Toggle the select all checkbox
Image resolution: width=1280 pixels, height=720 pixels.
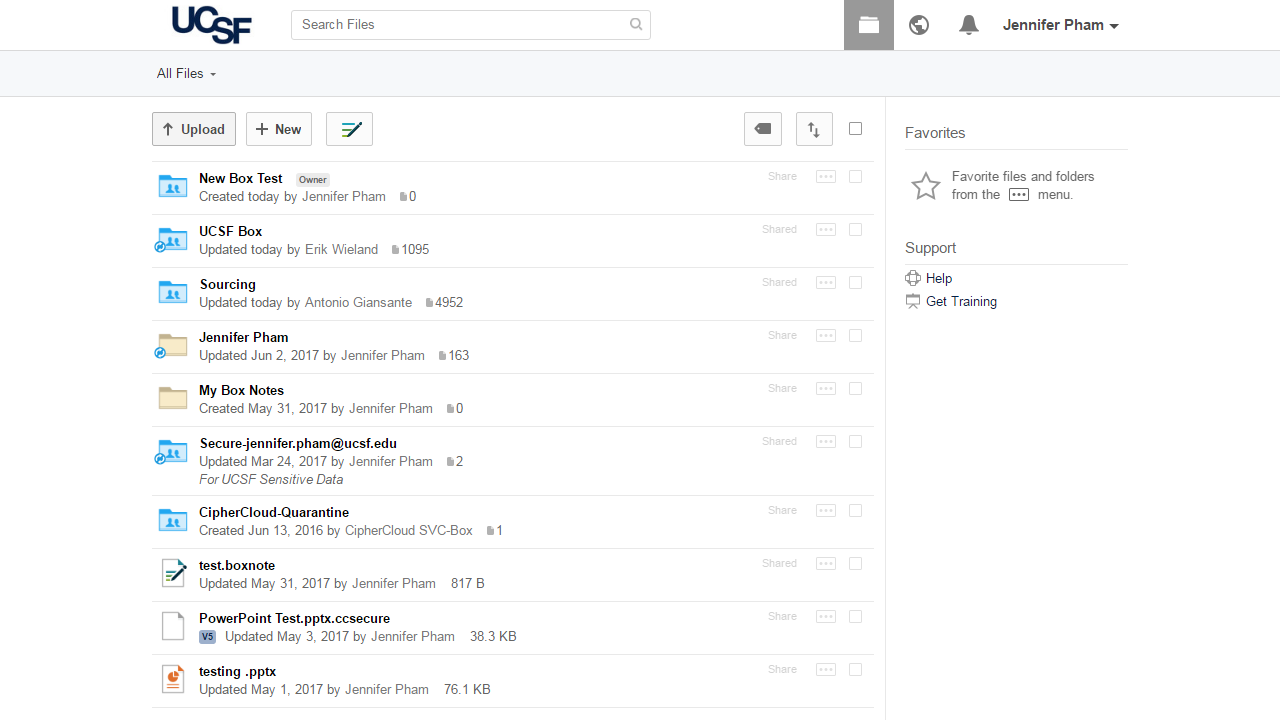point(855,128)
